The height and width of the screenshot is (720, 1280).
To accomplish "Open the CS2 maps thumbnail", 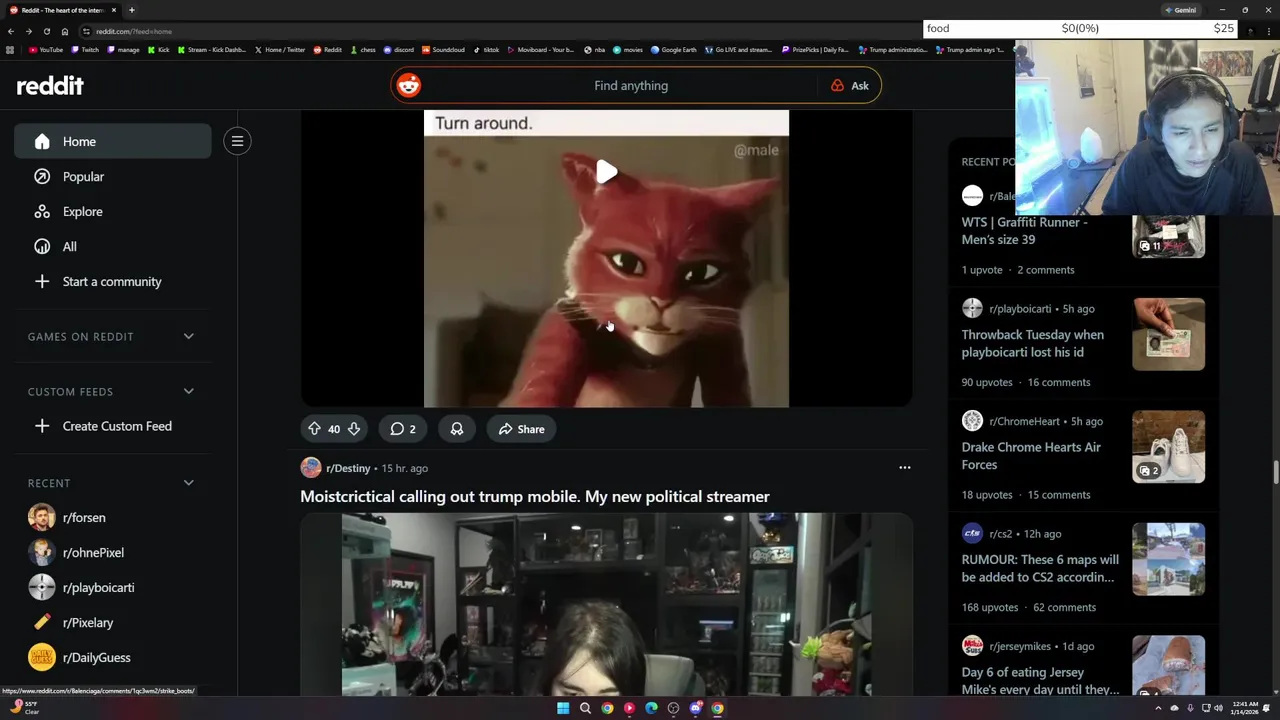I will coord(1168,559).
